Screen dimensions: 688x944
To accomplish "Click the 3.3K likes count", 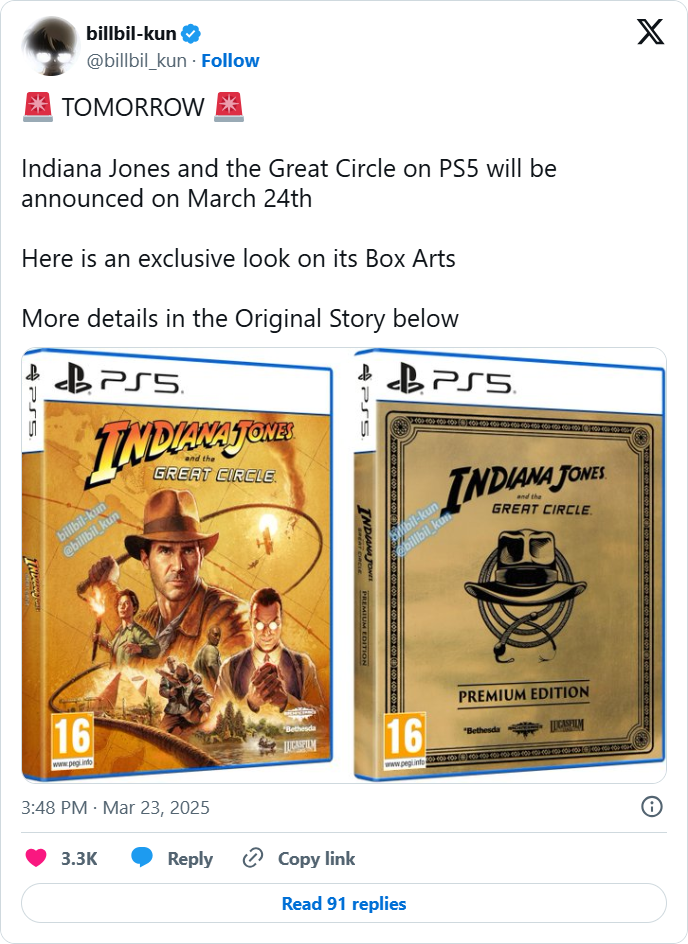I will pos(79,859).
